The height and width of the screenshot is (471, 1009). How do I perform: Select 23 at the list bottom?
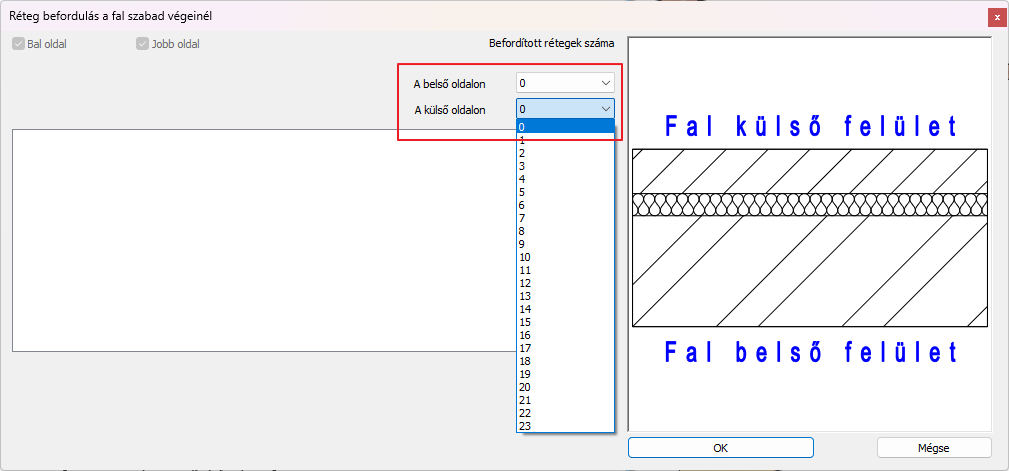564,426
